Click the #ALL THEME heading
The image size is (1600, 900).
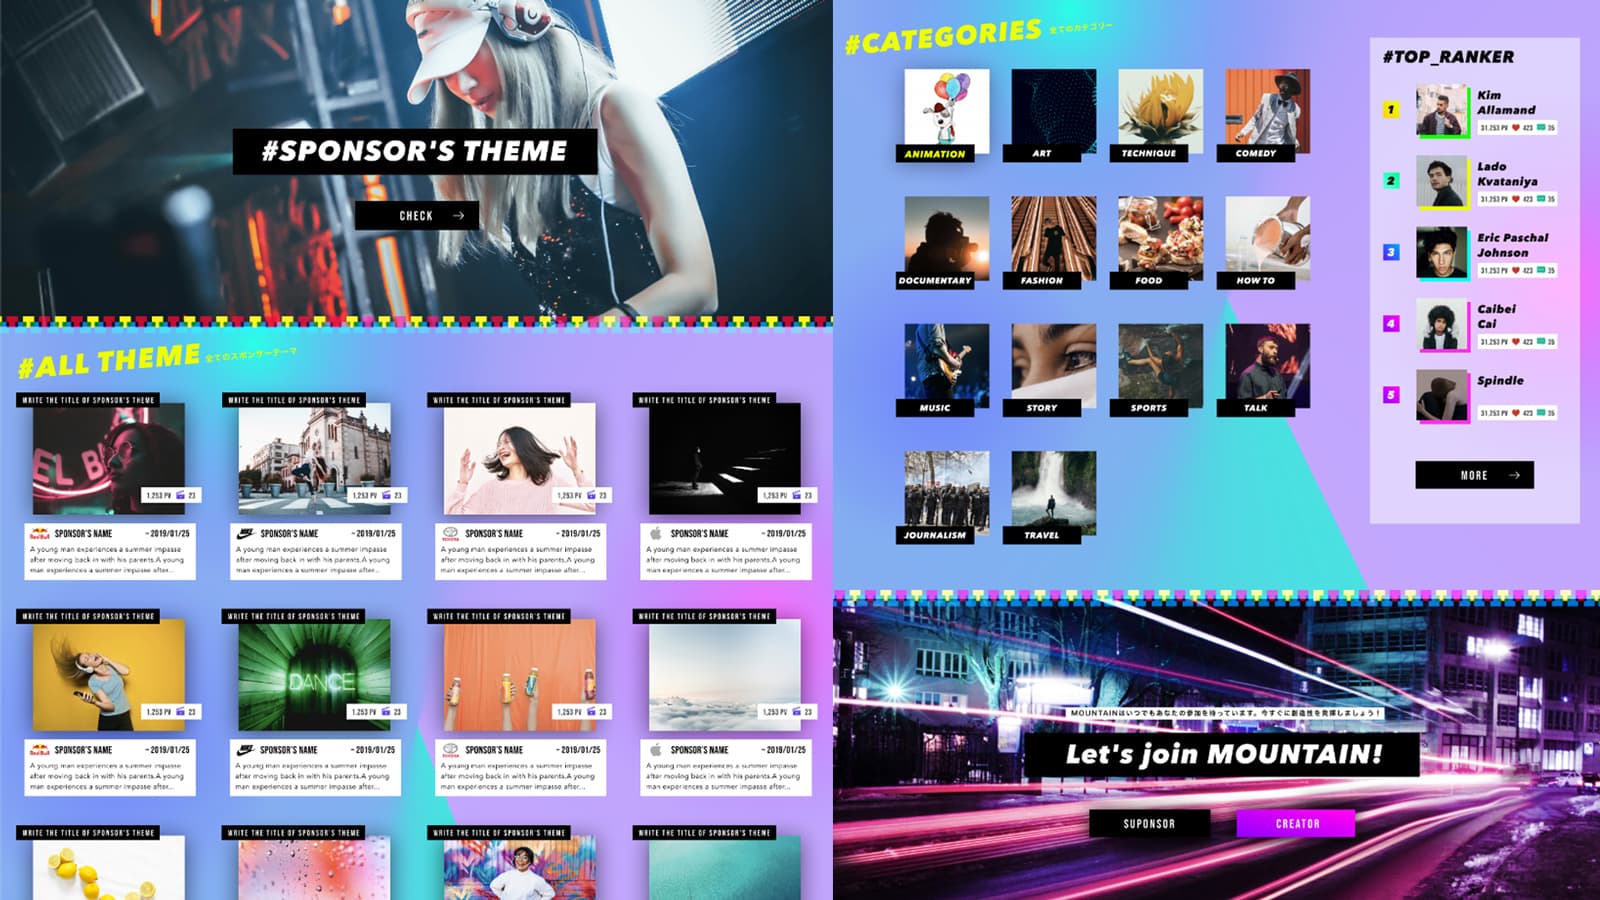pos(109,360)
